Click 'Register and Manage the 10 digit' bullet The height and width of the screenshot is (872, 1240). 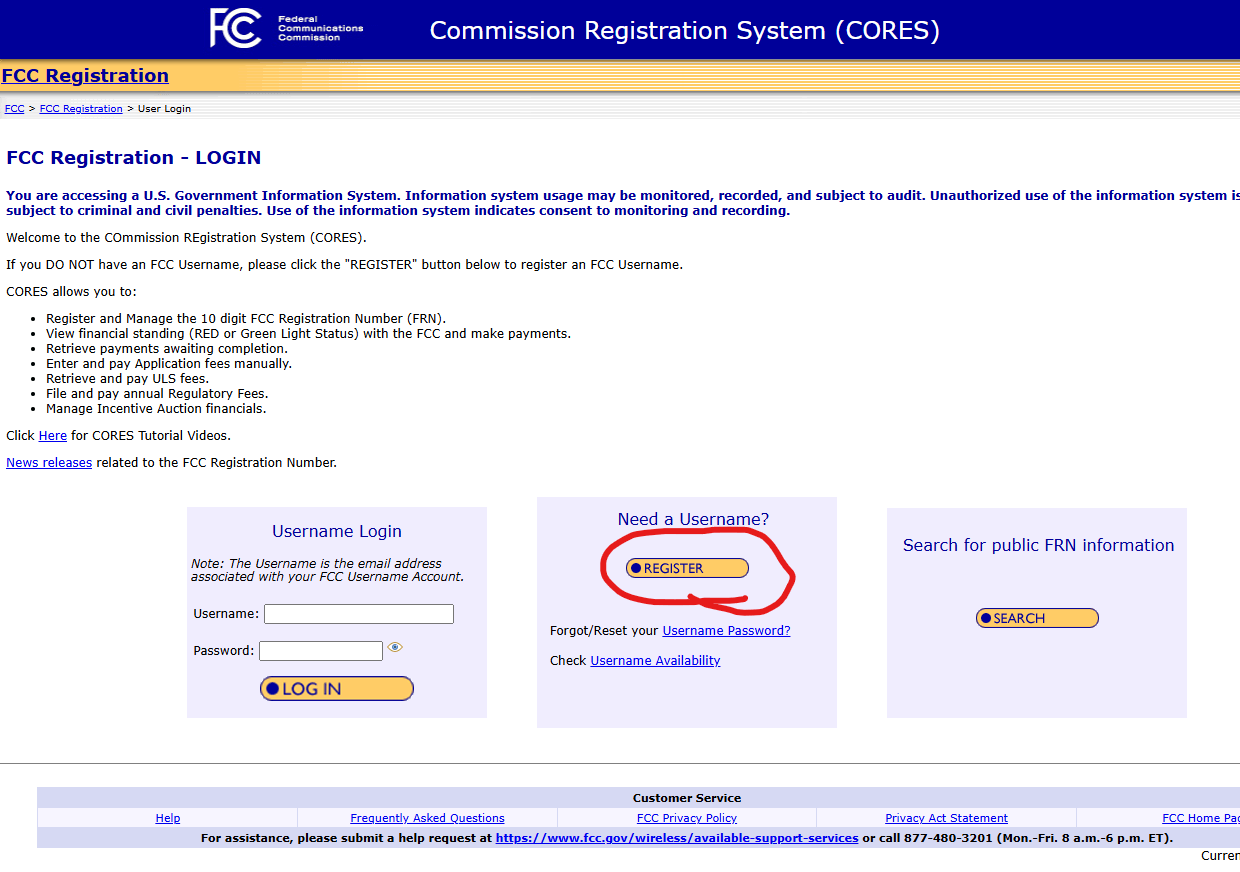click(x=246, y=319)
